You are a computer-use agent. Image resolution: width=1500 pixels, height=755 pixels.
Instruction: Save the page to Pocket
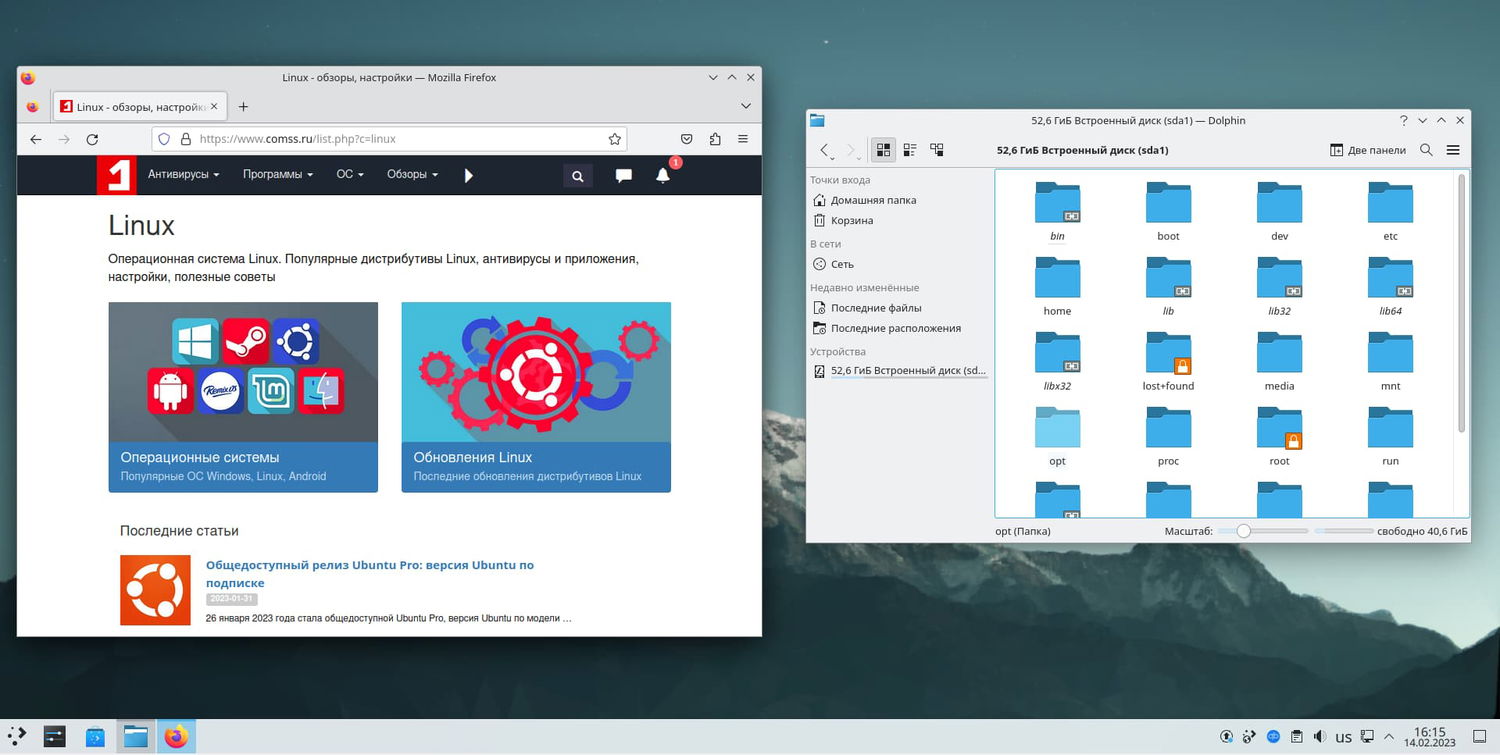click(687, 139)
